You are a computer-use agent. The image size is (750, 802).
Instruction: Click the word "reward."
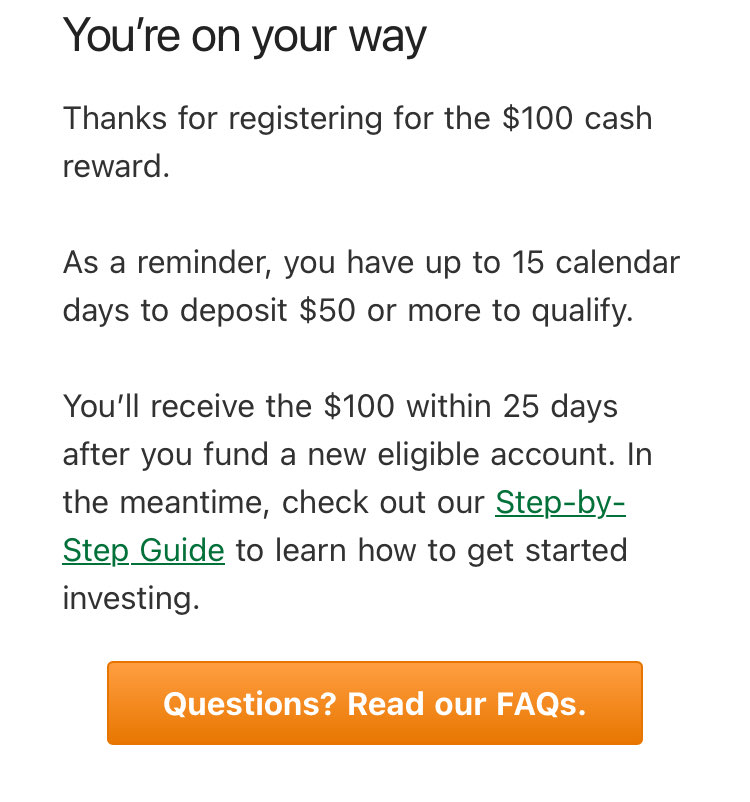(116, 166)
